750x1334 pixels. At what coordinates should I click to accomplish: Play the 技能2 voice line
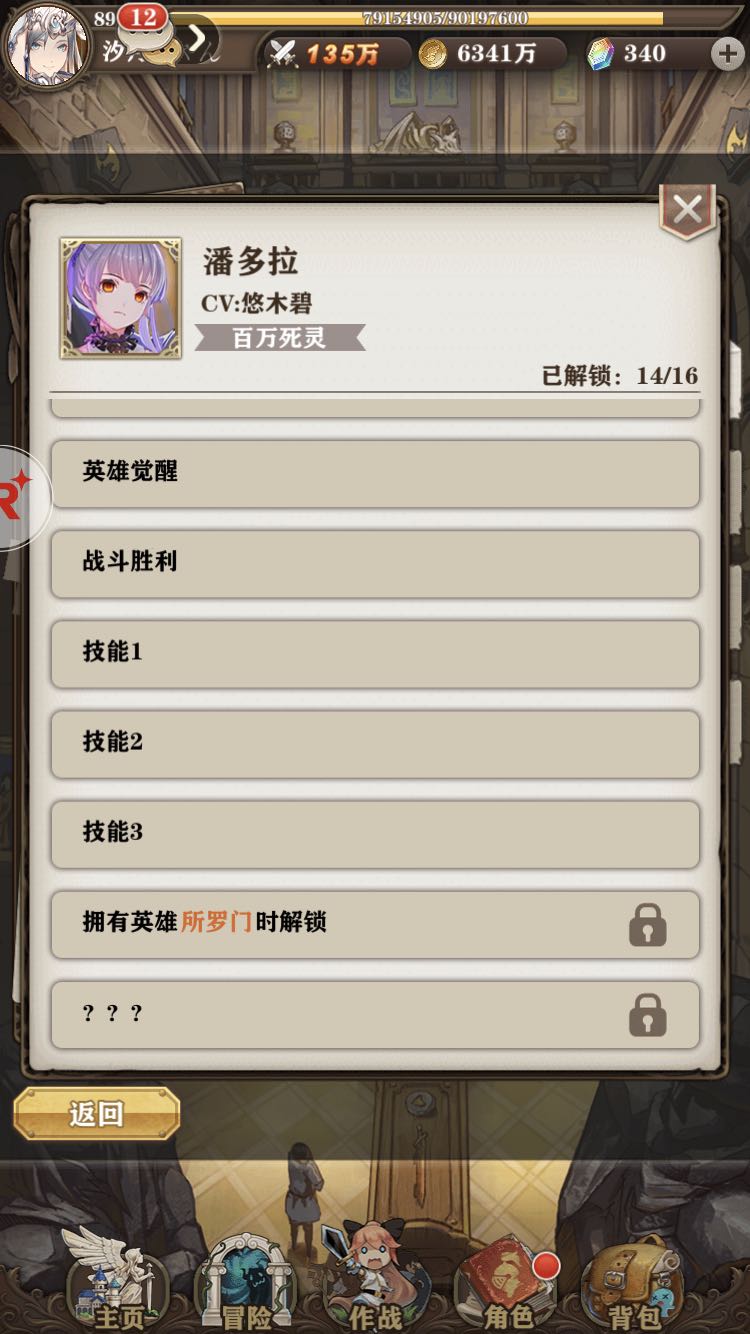[375, 743]
